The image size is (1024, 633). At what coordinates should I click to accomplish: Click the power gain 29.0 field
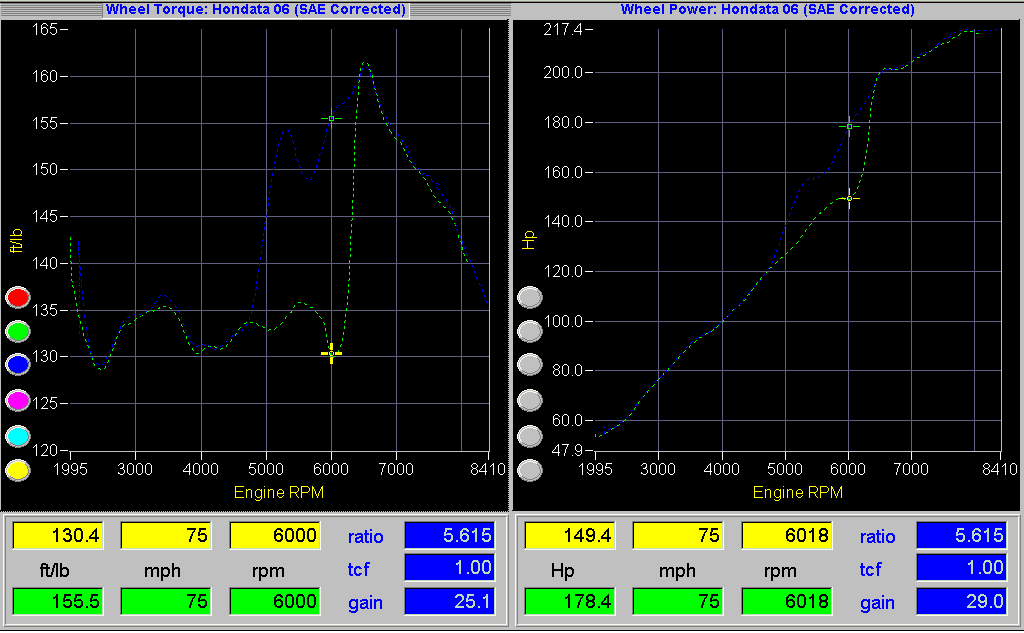(x=961, y=601)
